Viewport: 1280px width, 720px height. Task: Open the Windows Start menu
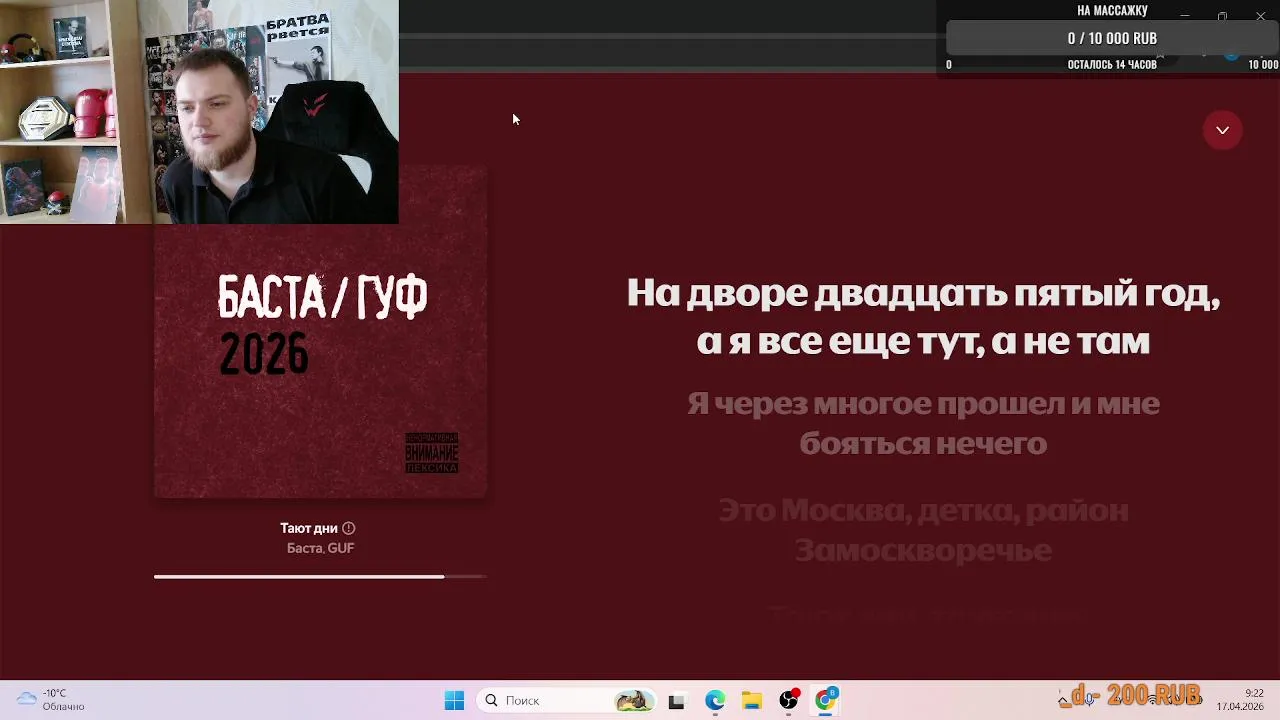(x=454, y=701)
